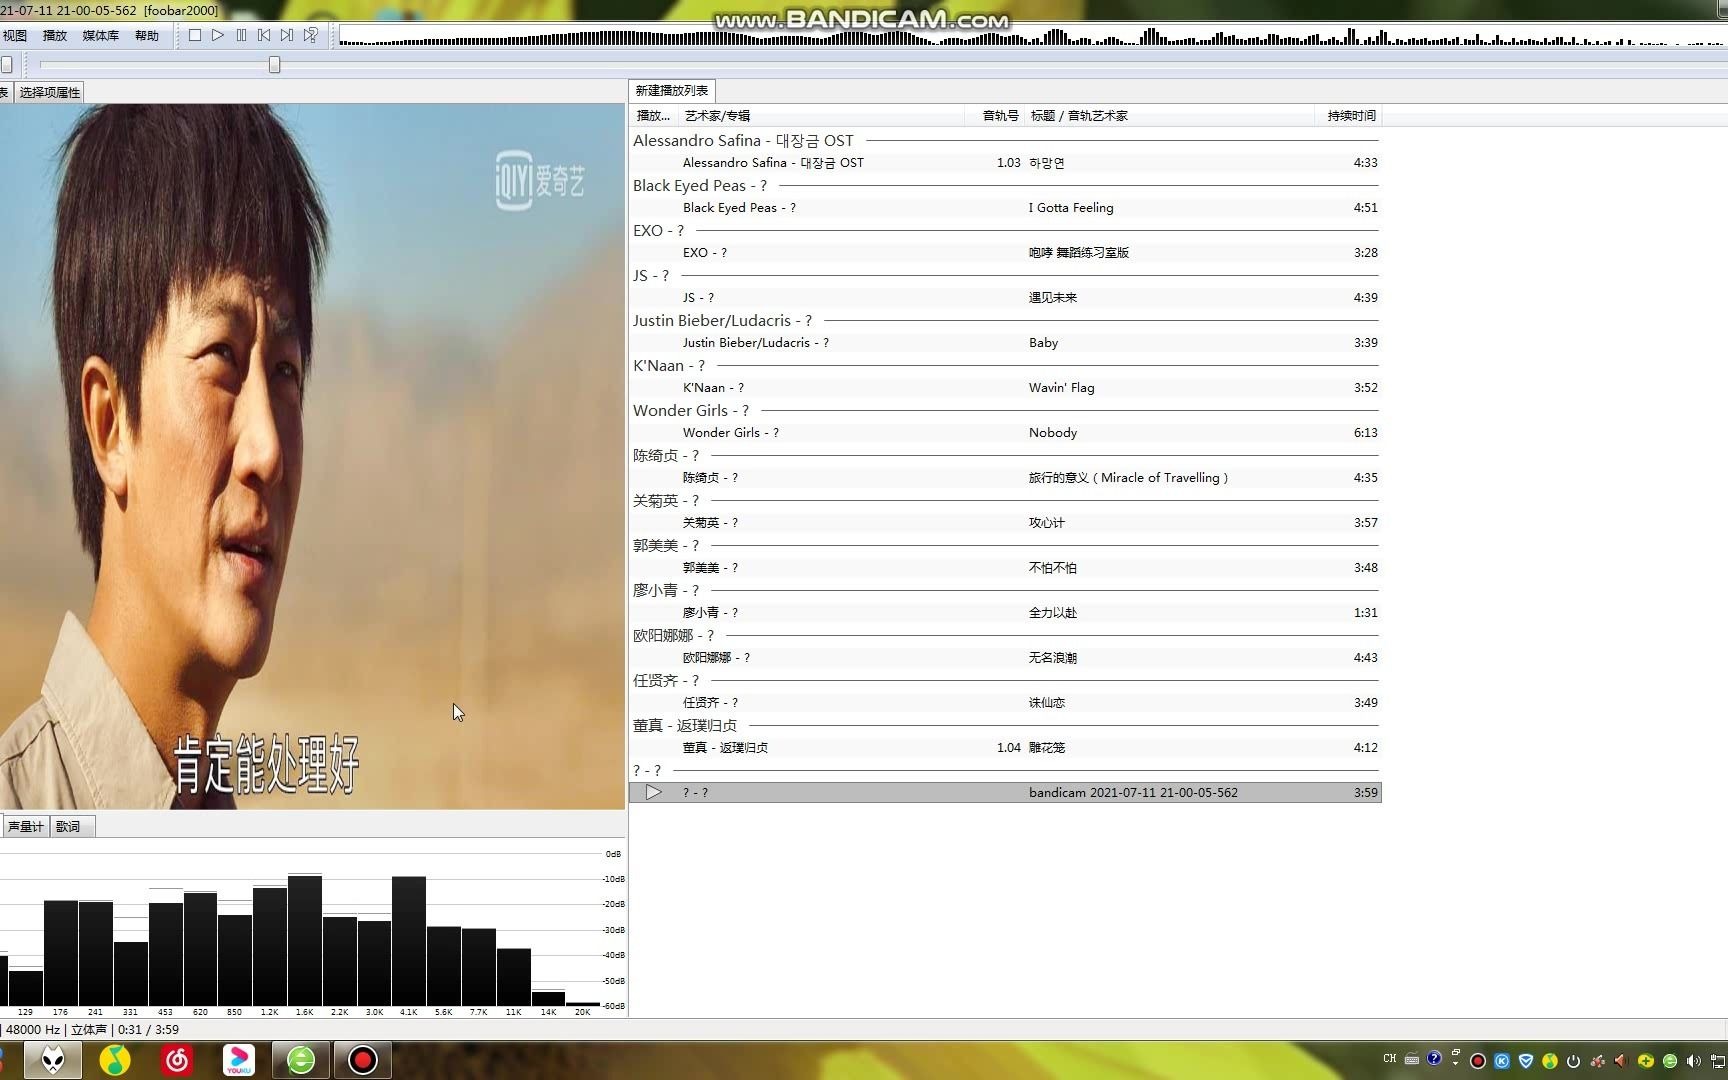Select the 无名浪潮 track
1728x1080 pixels.
click(x=1005, y=657)
